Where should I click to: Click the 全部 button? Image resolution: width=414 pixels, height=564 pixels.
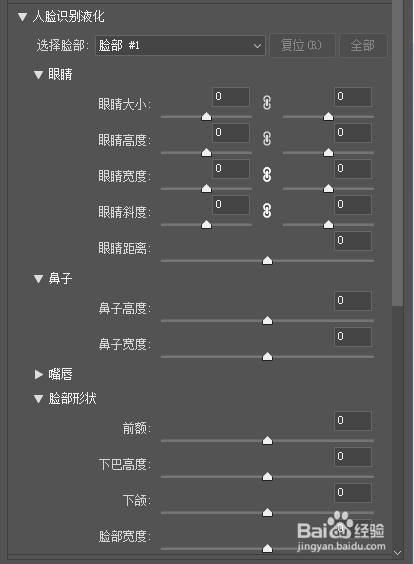[x=363, y=46]
